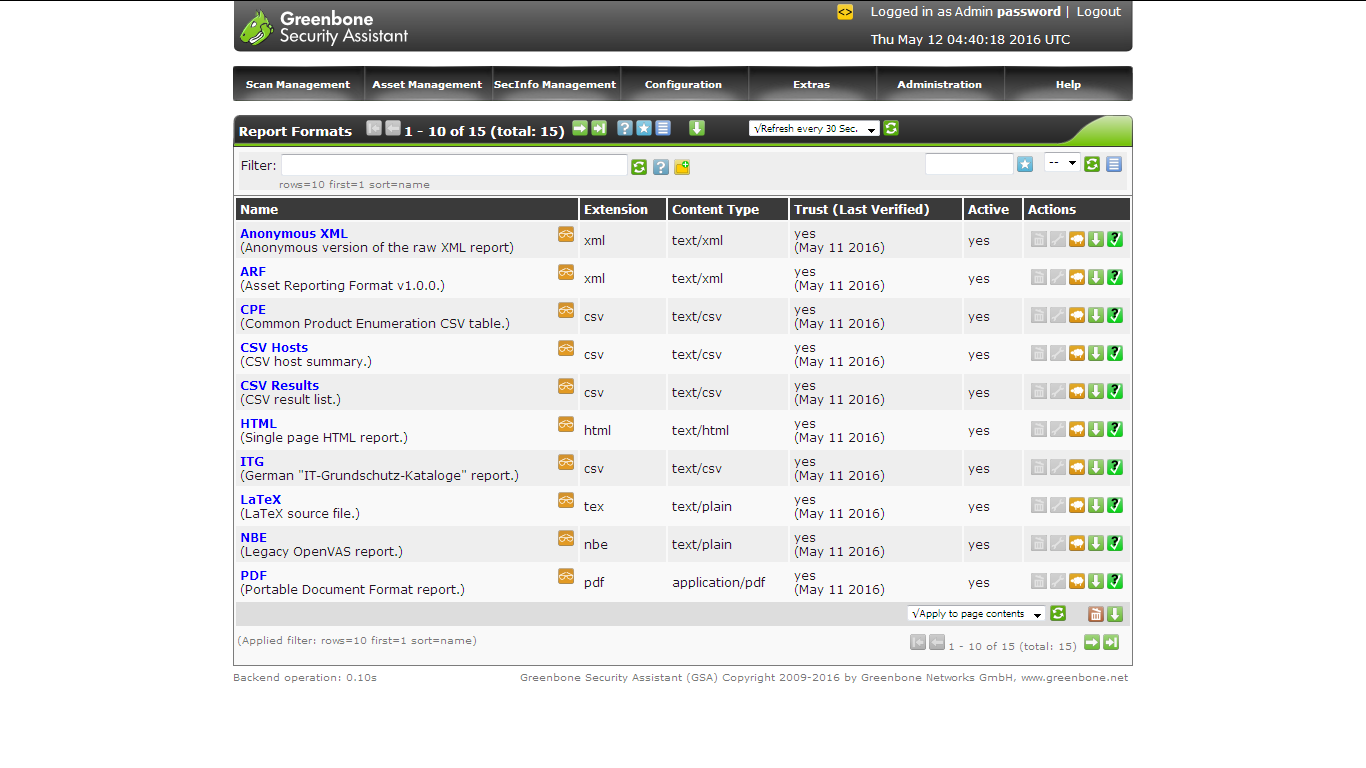Open details glasses icon for HTML format
Screen dimensions: 1366x768
[566, 424]
